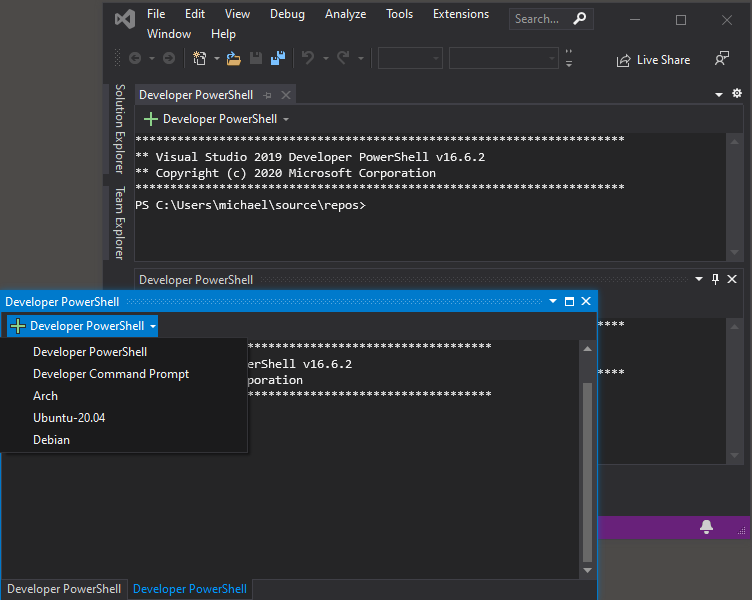Screen dimensions: 752x600
Task: Open the Debug menu
Action: click(x=287, y=14)
